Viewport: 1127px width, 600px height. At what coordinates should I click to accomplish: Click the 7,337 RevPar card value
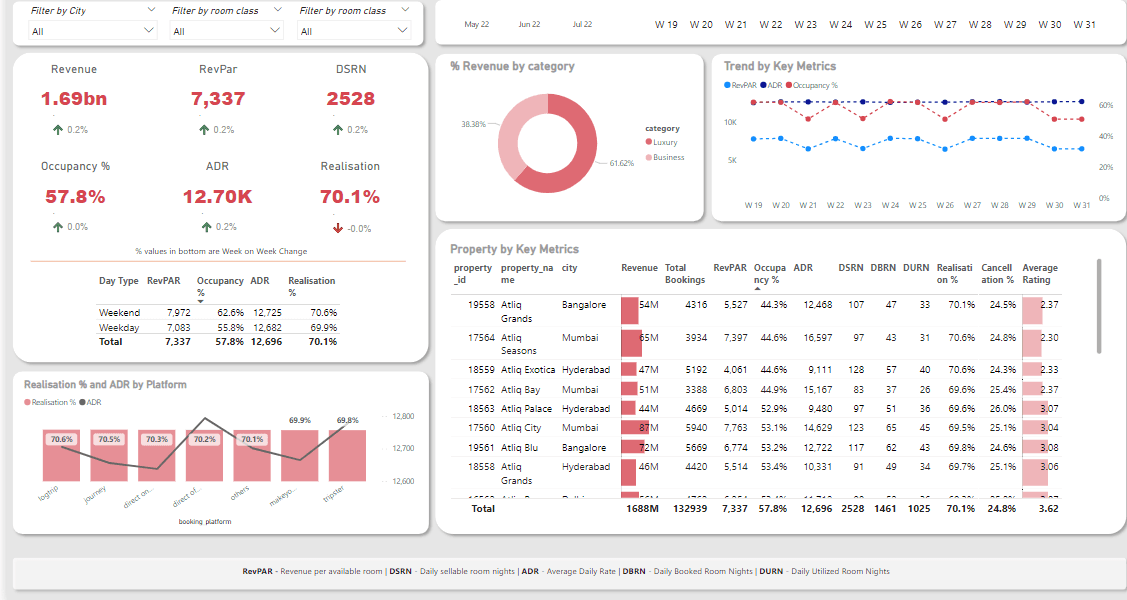tap(218, 99)
